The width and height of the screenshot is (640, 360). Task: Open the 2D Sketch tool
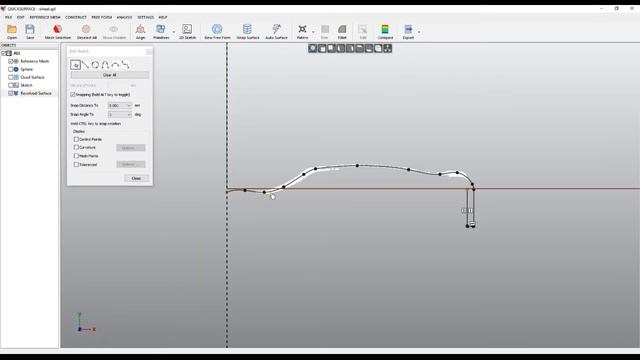[x=187, y=31]
